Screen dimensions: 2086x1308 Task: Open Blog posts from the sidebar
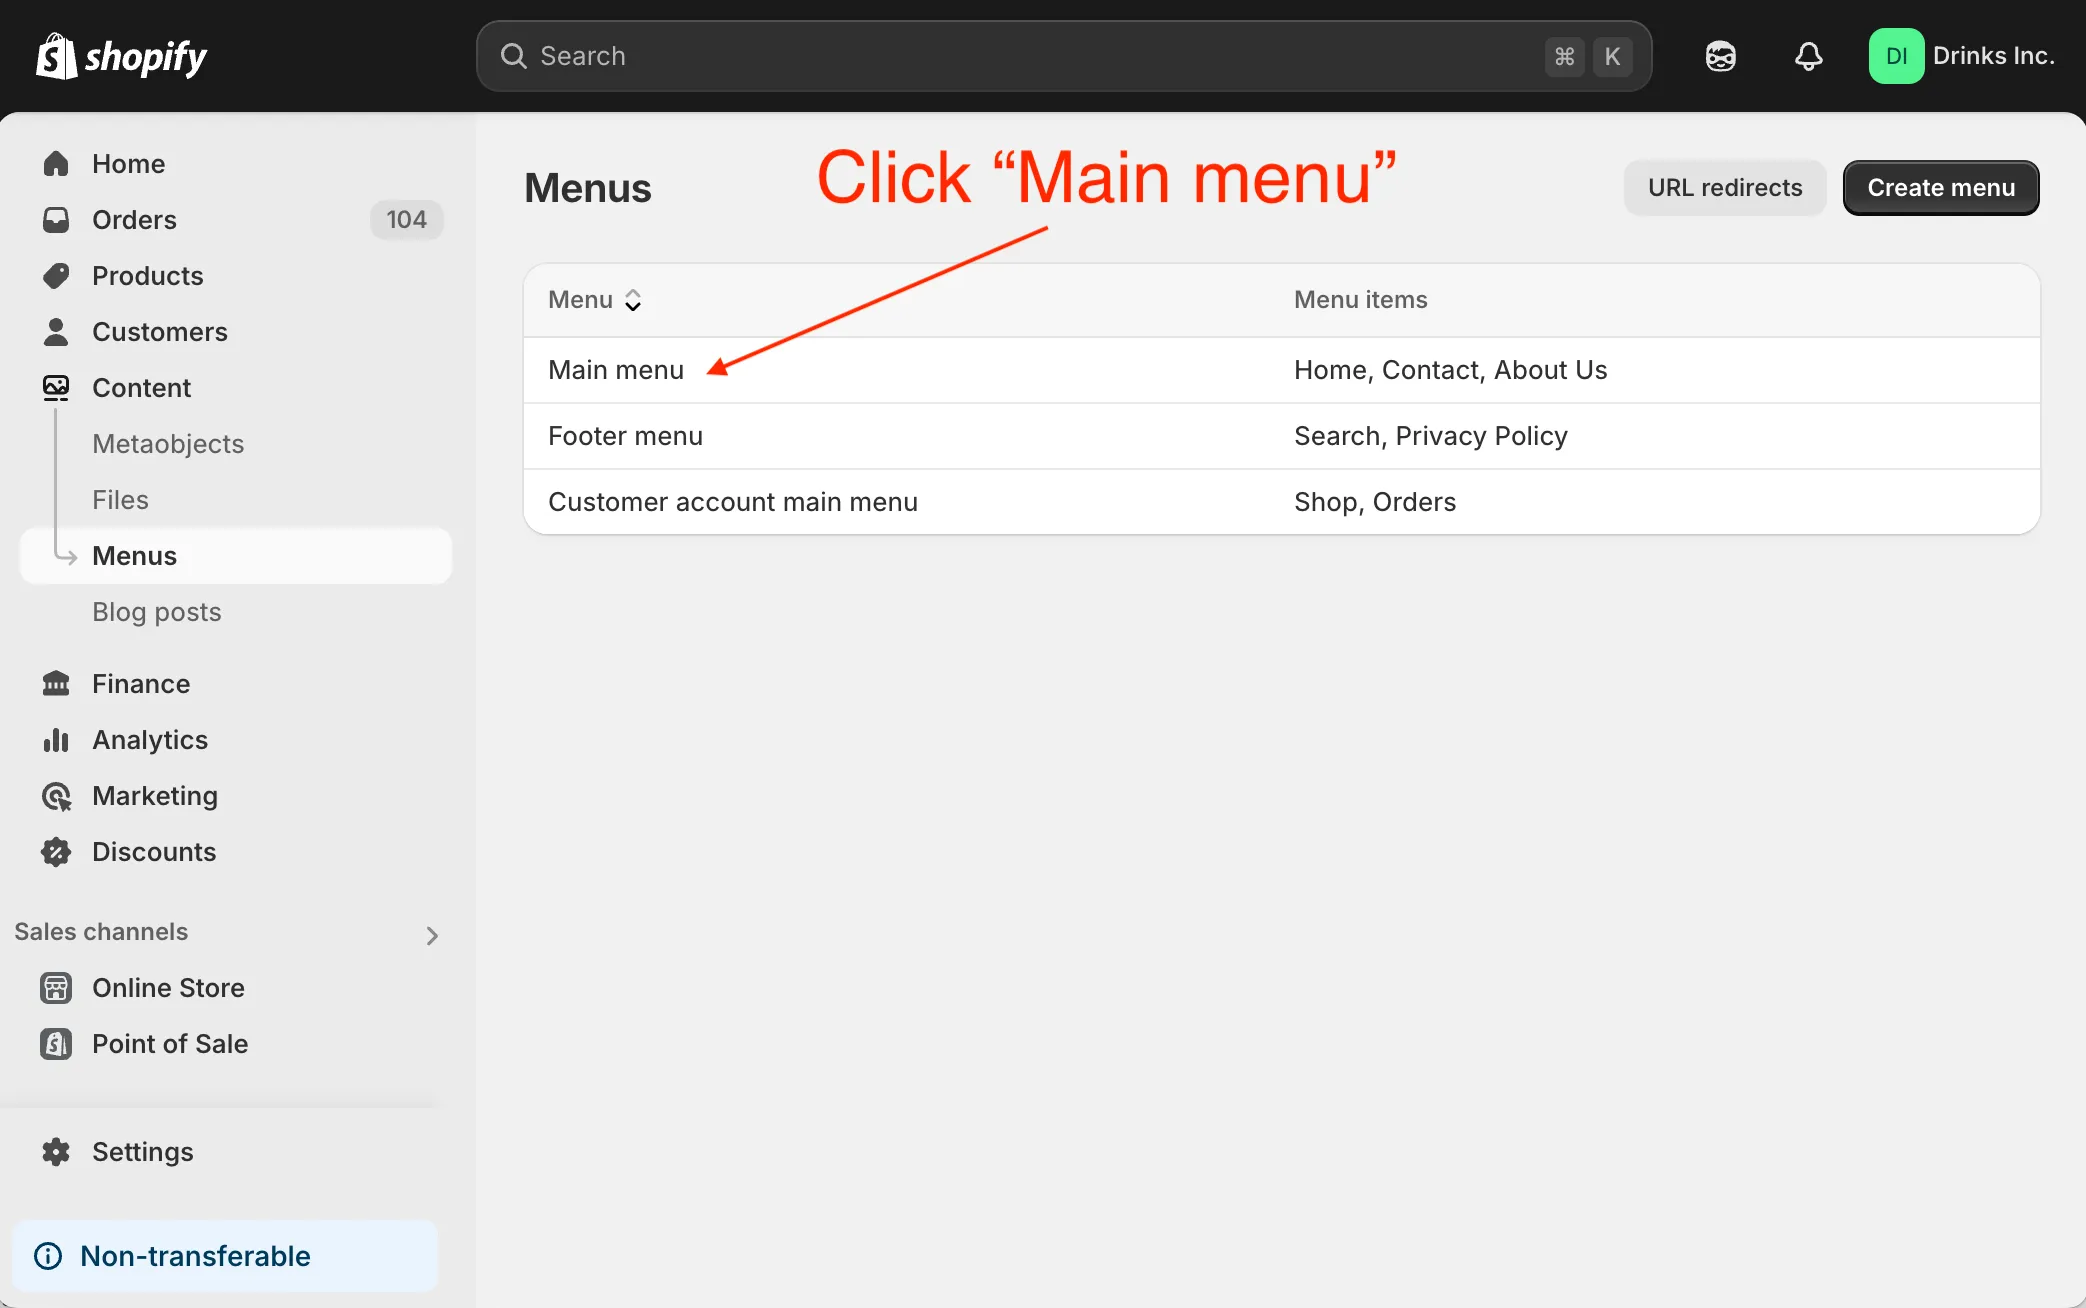[157, 611]
